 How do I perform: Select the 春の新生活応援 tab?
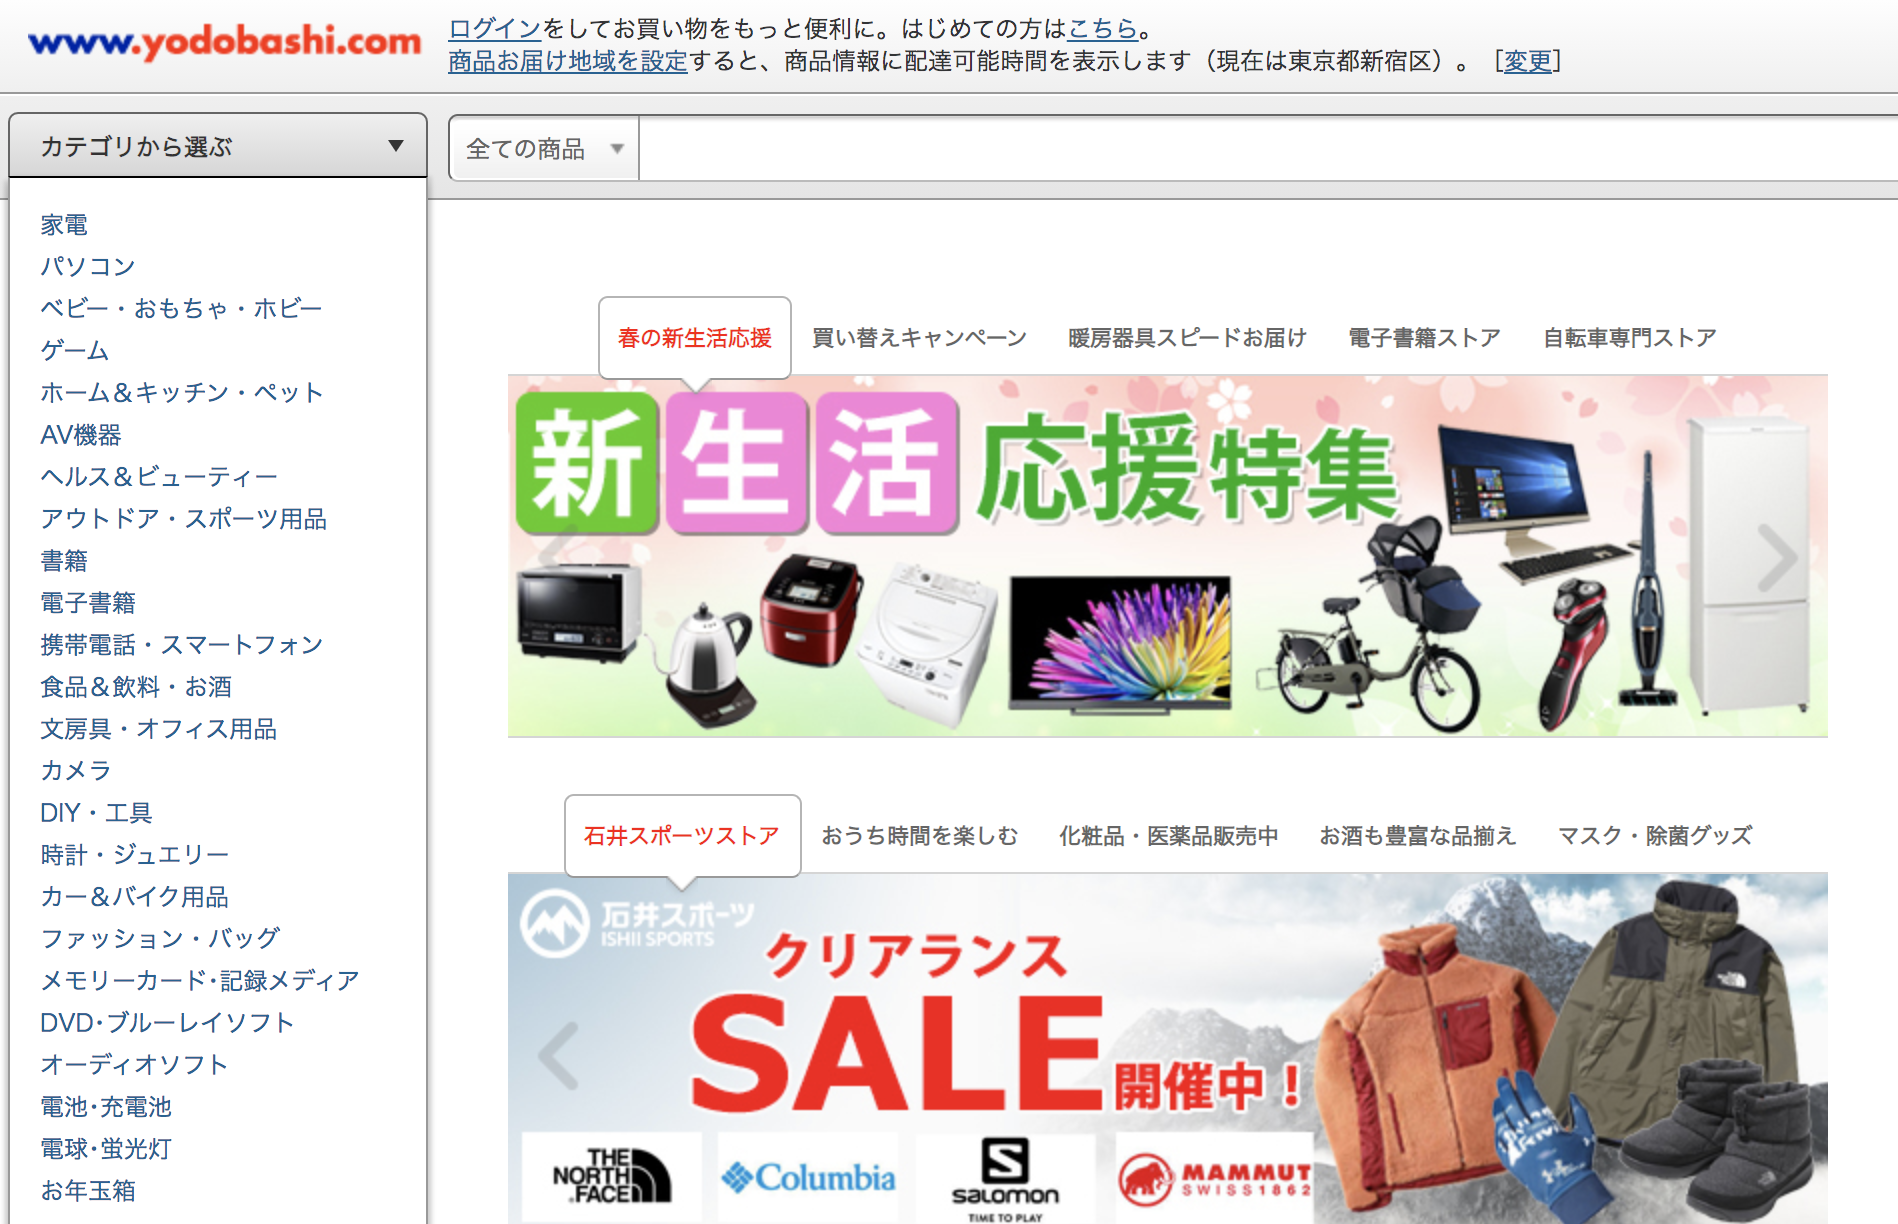[695, 338]
